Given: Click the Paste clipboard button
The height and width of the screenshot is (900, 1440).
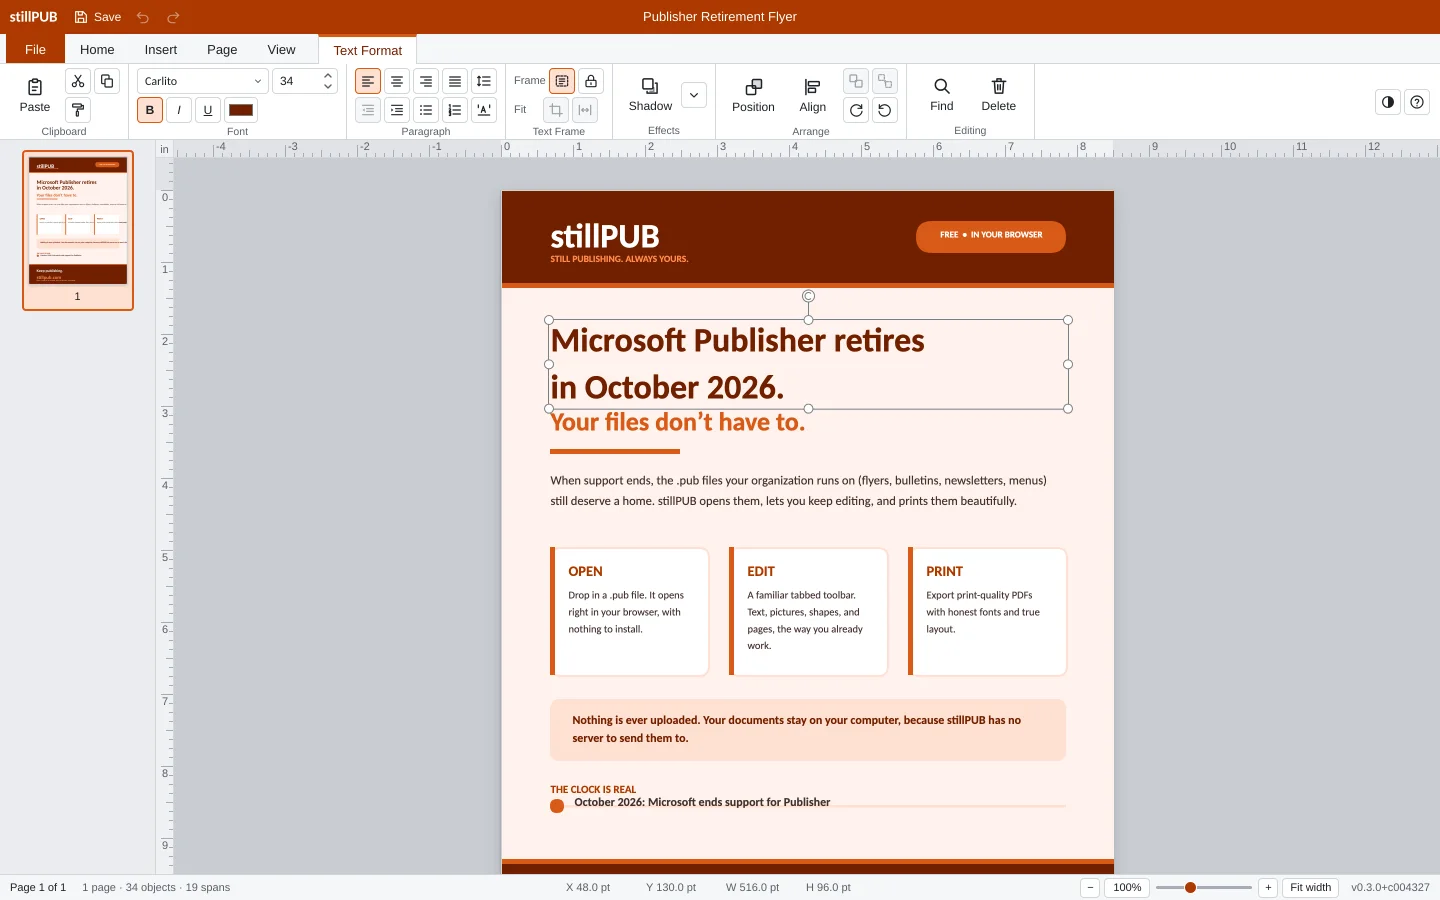Looking at the screenshot, I should [35, 95].
